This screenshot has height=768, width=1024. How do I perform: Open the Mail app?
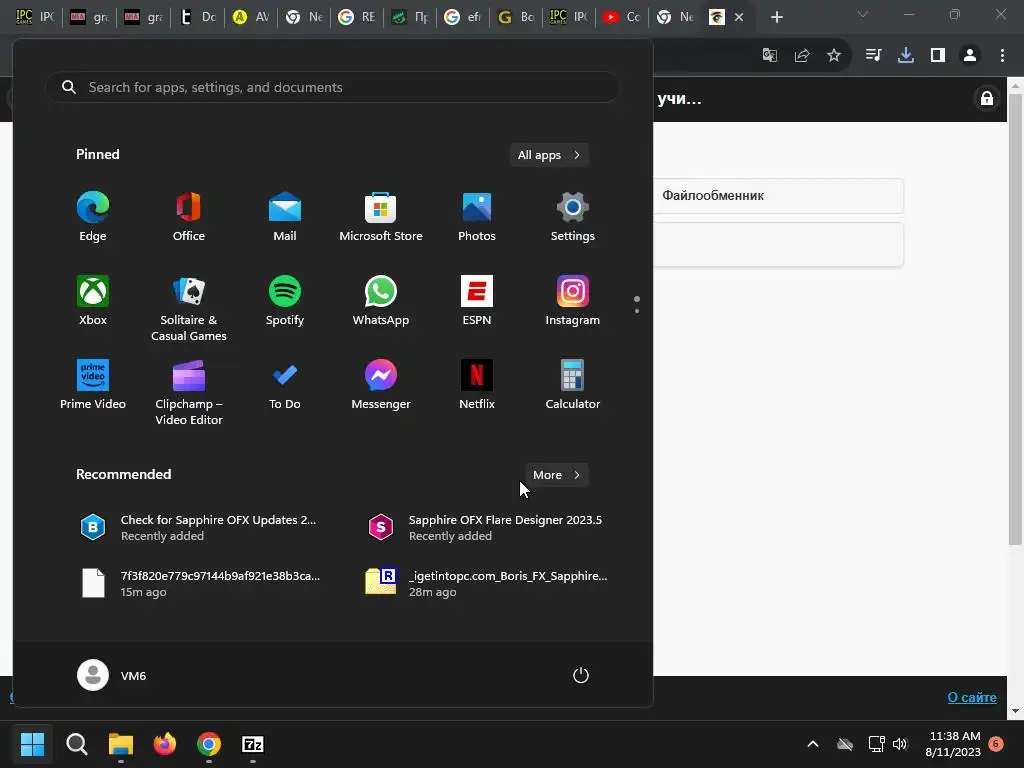tap(285, 217)
